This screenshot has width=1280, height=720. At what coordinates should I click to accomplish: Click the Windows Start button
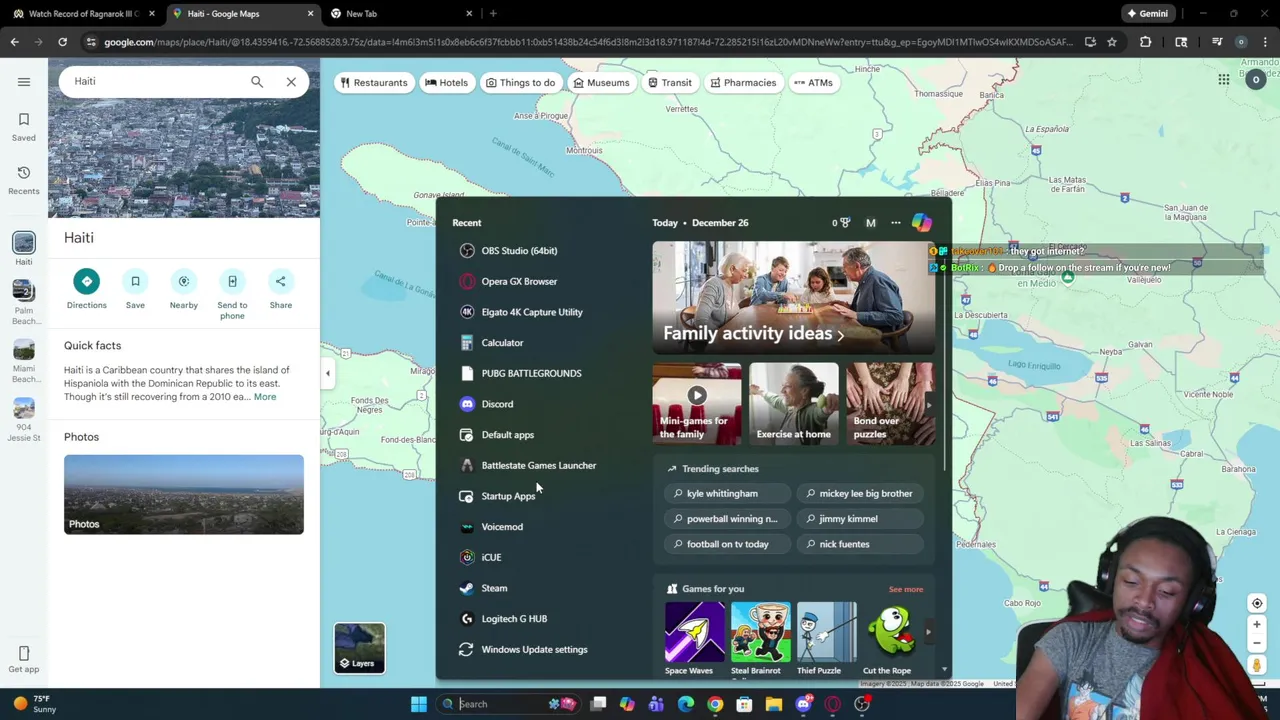(x=419, y=704)
